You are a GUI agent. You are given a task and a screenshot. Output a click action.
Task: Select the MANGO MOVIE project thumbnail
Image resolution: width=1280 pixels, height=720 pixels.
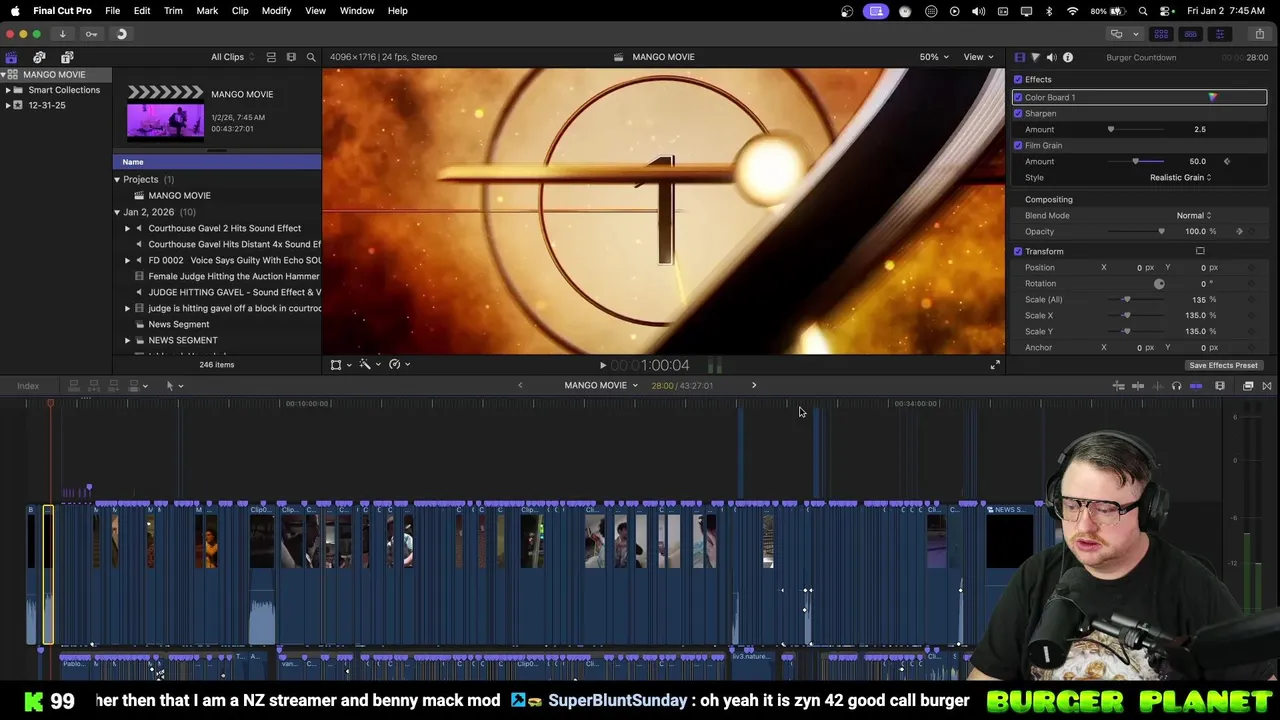click(165, 111)
